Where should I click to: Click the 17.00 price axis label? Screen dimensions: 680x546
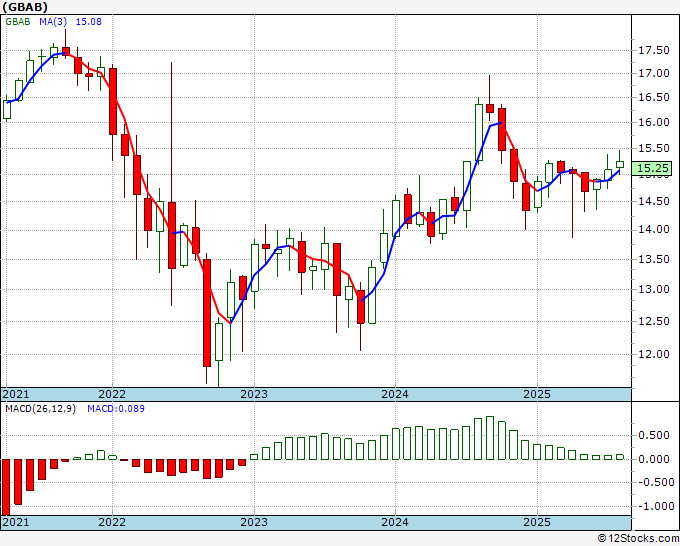654,73
